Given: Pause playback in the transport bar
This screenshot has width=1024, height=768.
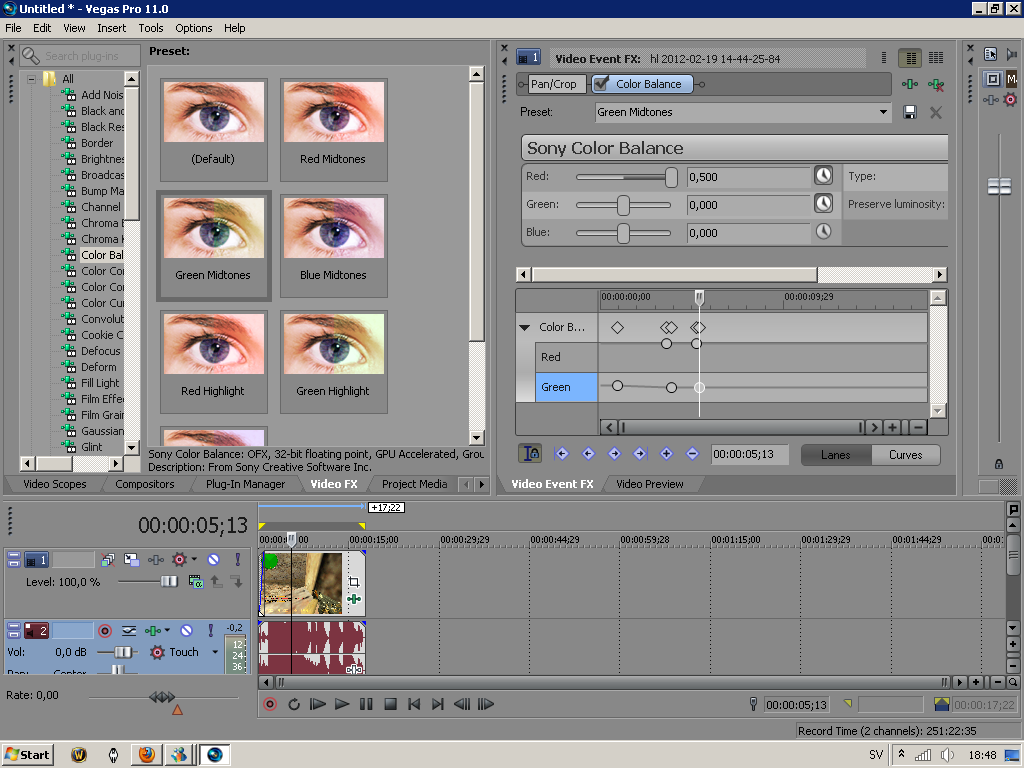Looking at the screenshot, I should coord(366,704).
